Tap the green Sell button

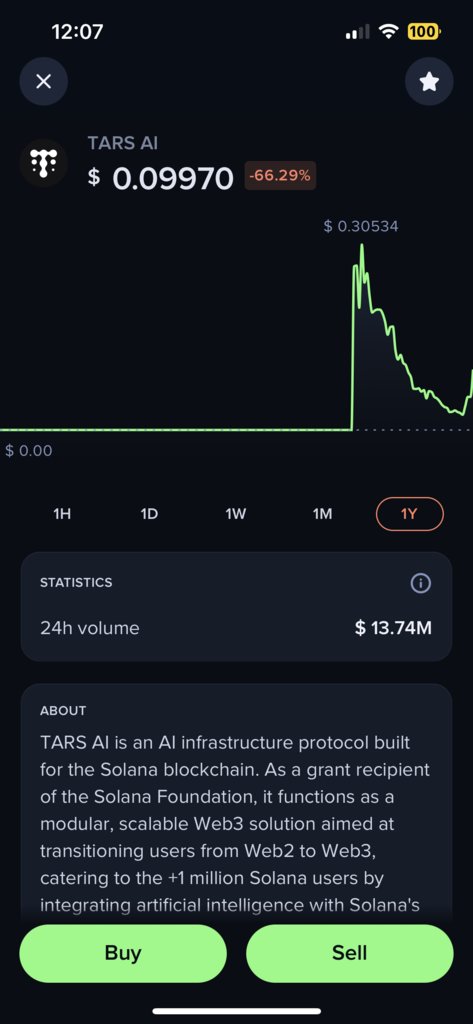pos(350,953)
